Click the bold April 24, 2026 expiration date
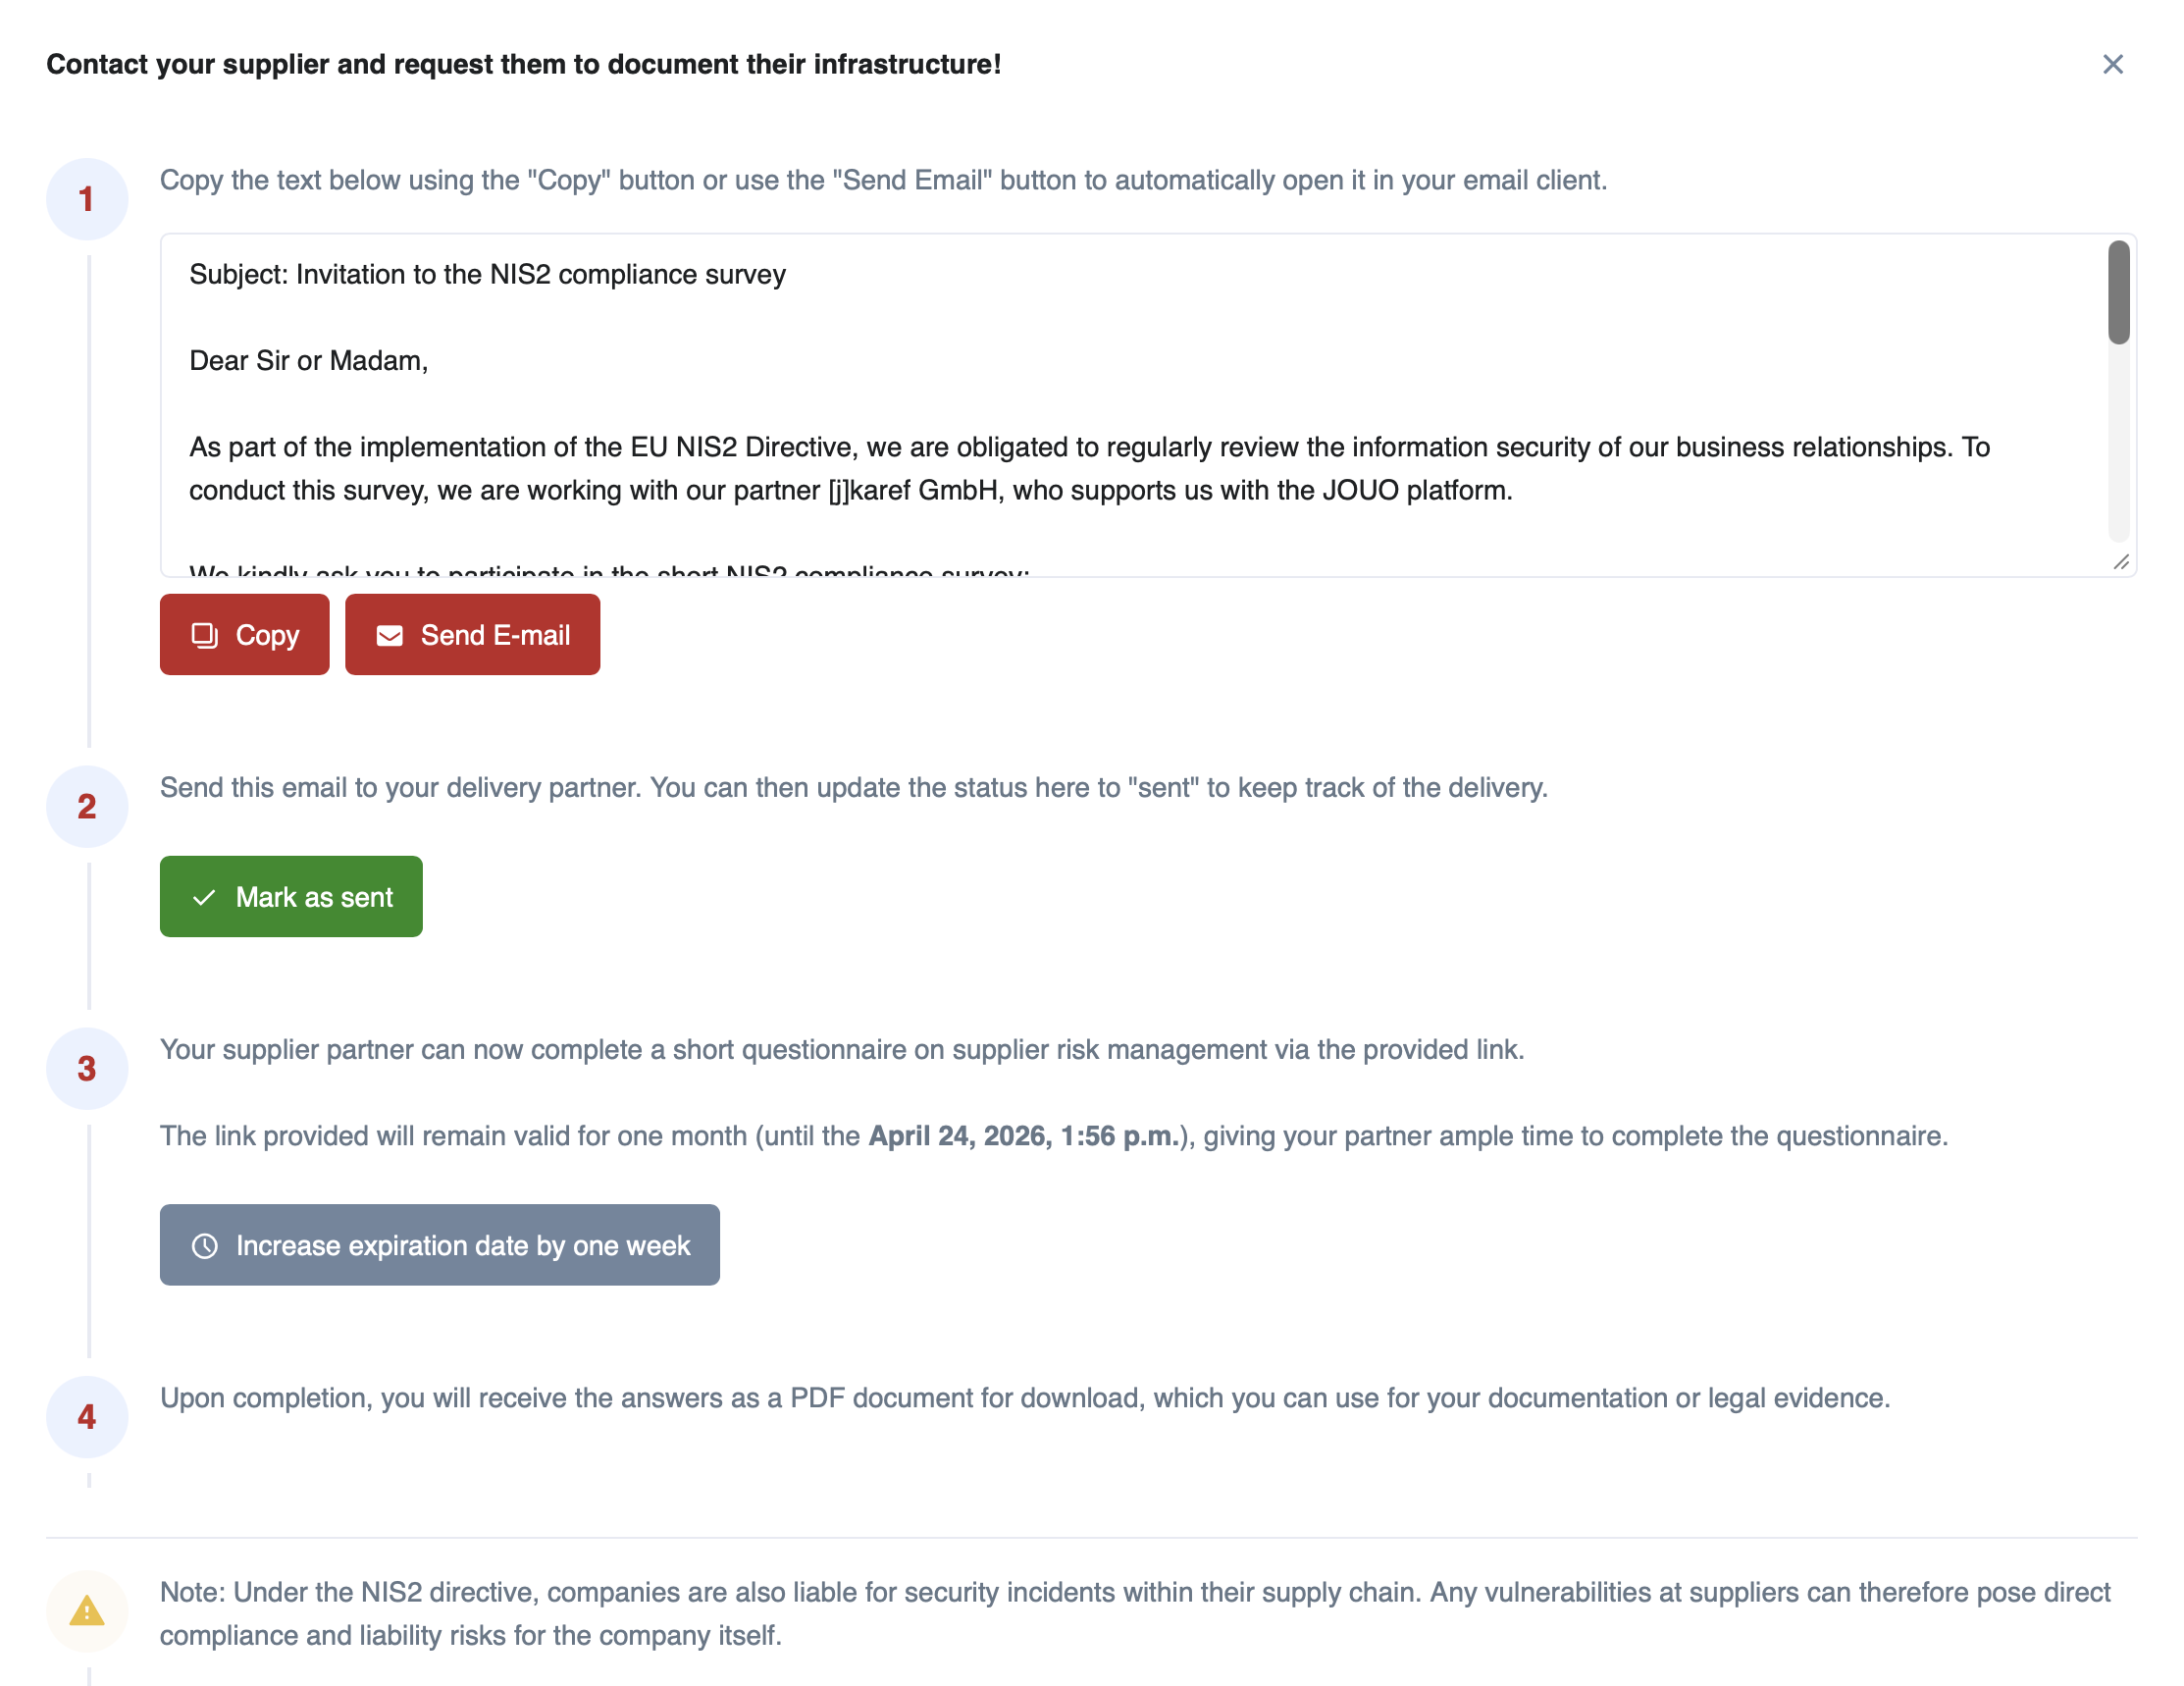 pos(1023,1136)
